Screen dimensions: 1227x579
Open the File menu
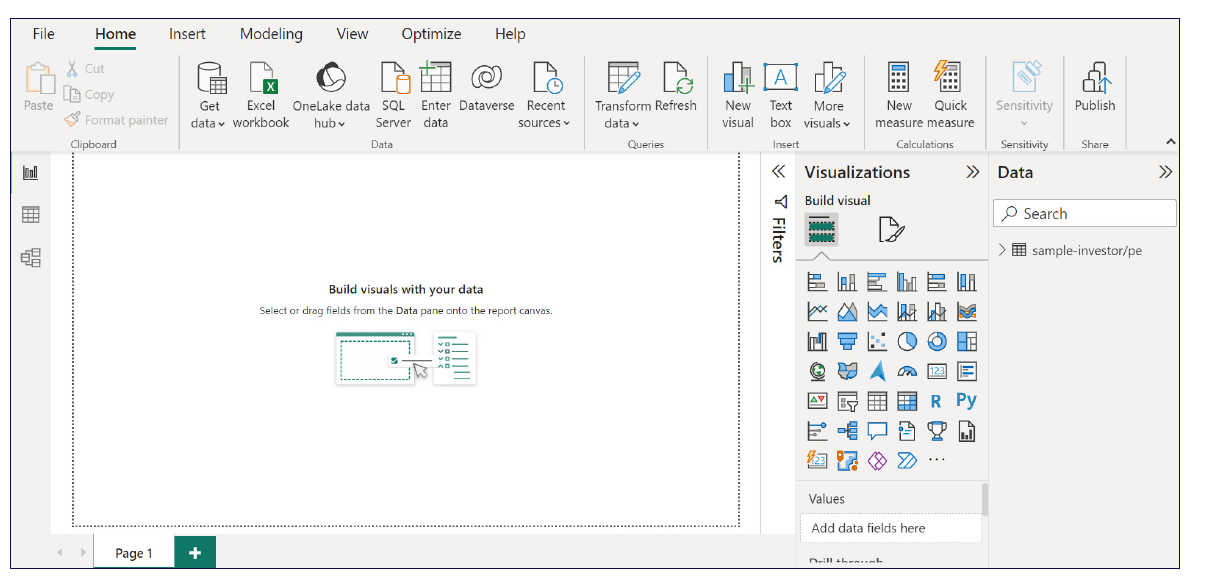42,33
